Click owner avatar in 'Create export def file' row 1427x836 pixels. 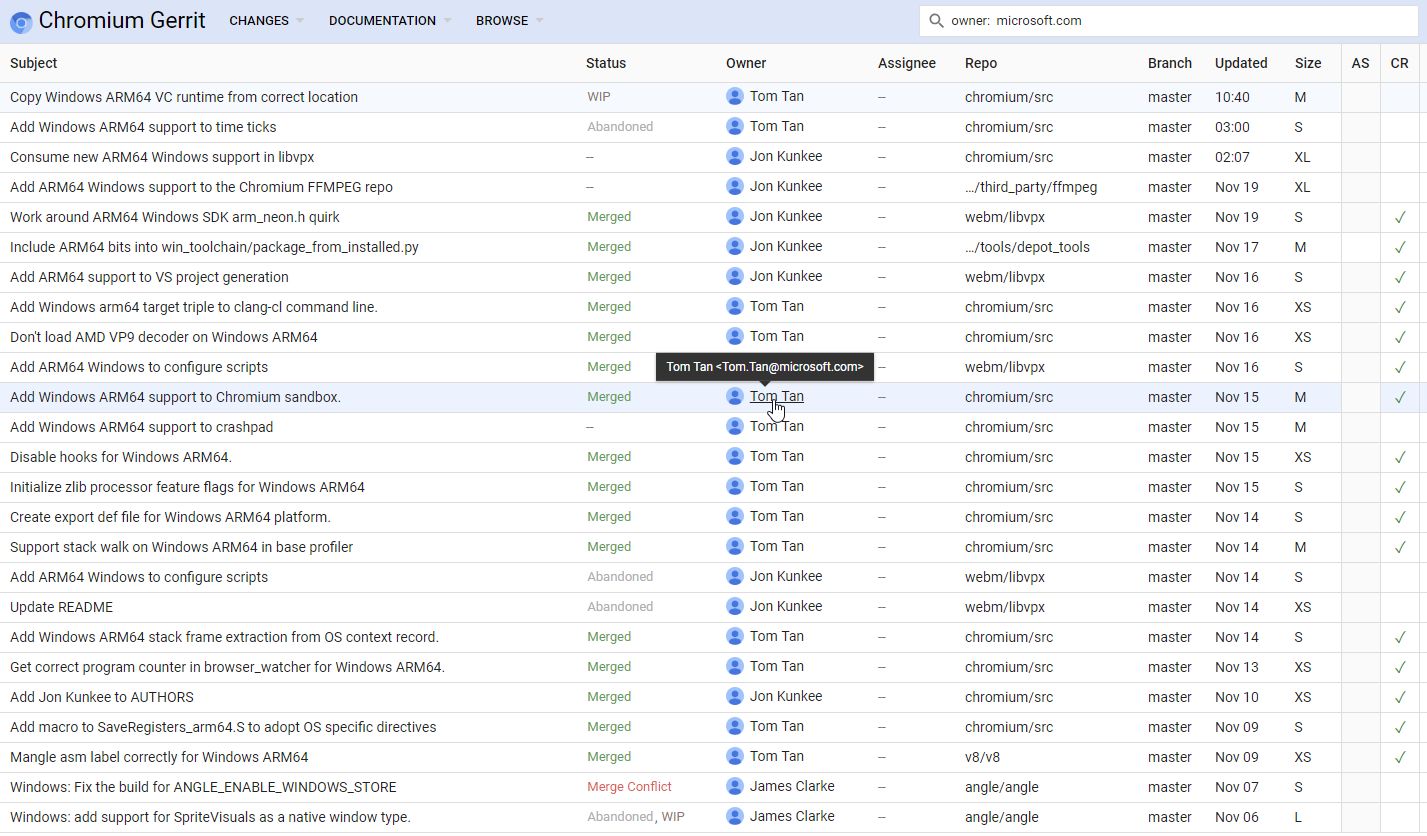coord(735,517)
